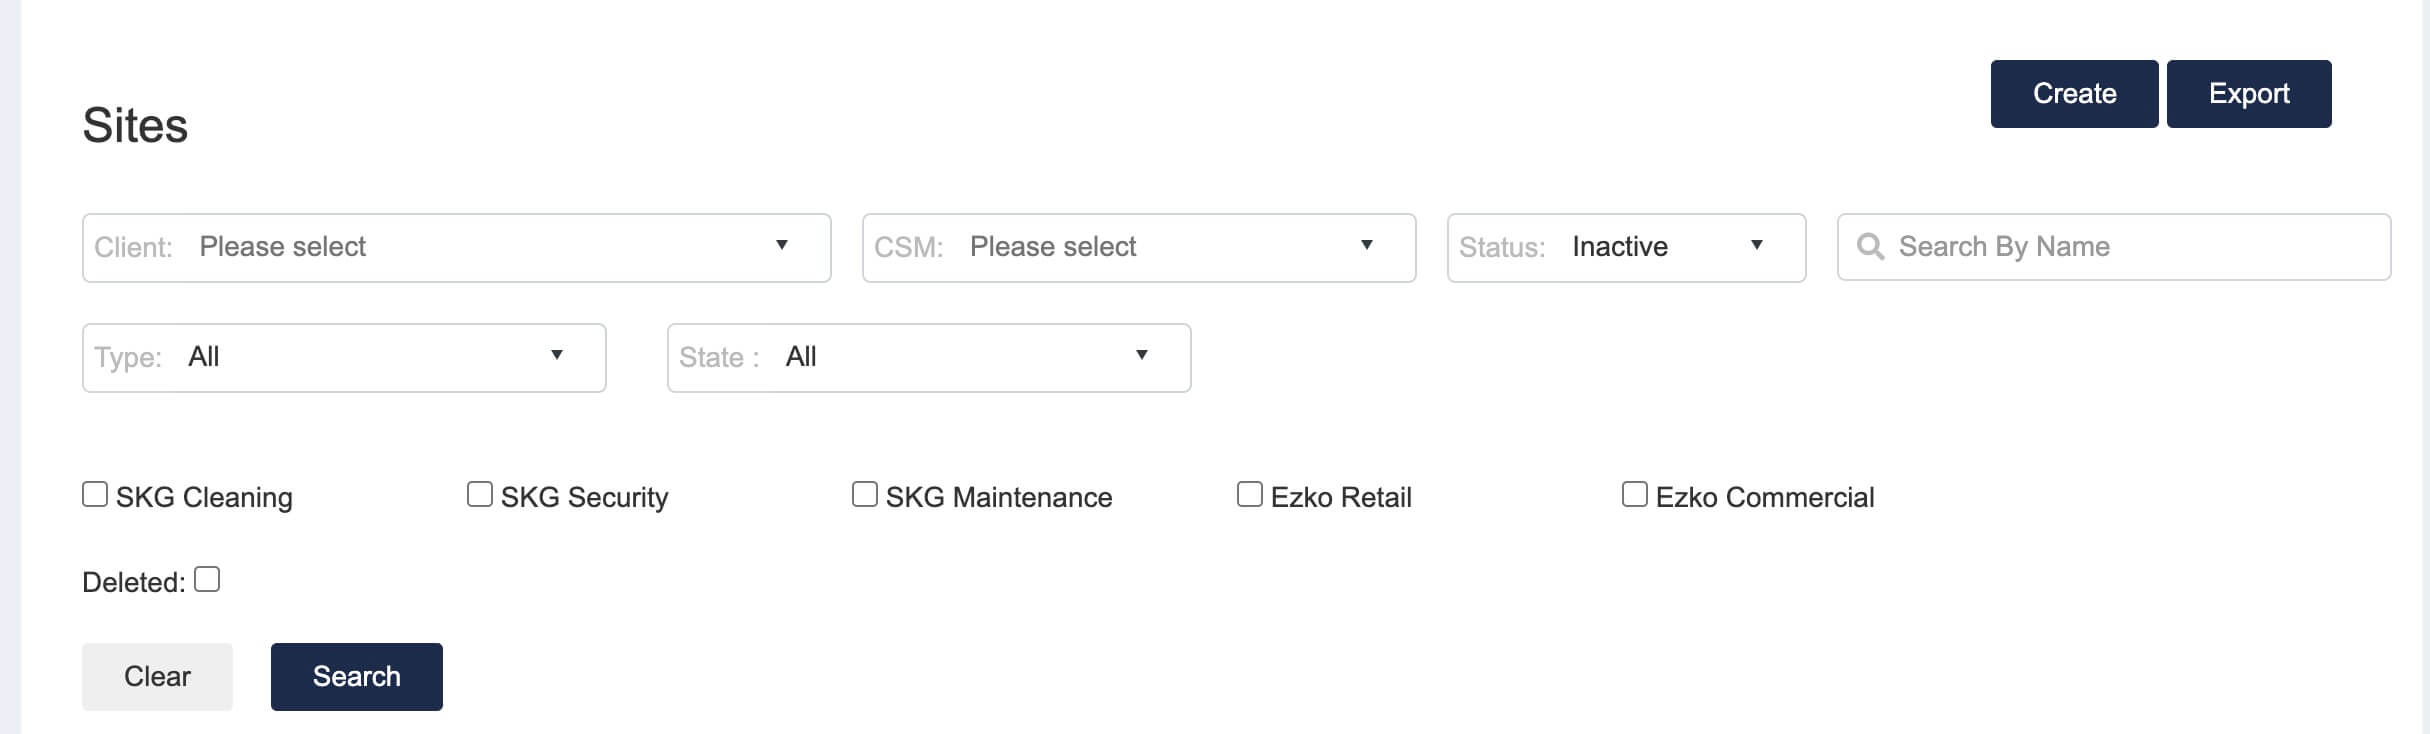Click the Create button
The height and width of the screenshot is (734, 2430).
(x=2074, y=94)
